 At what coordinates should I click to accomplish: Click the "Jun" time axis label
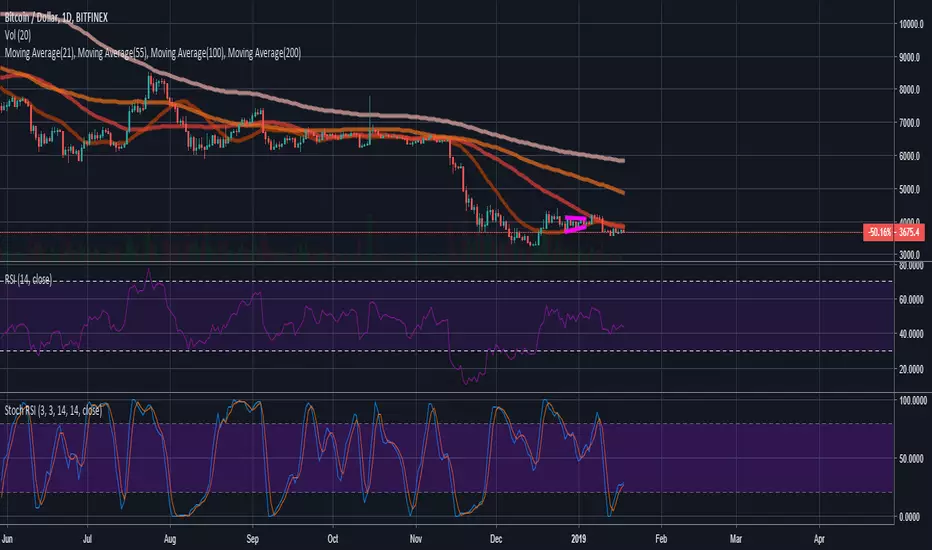click(7, 539)
